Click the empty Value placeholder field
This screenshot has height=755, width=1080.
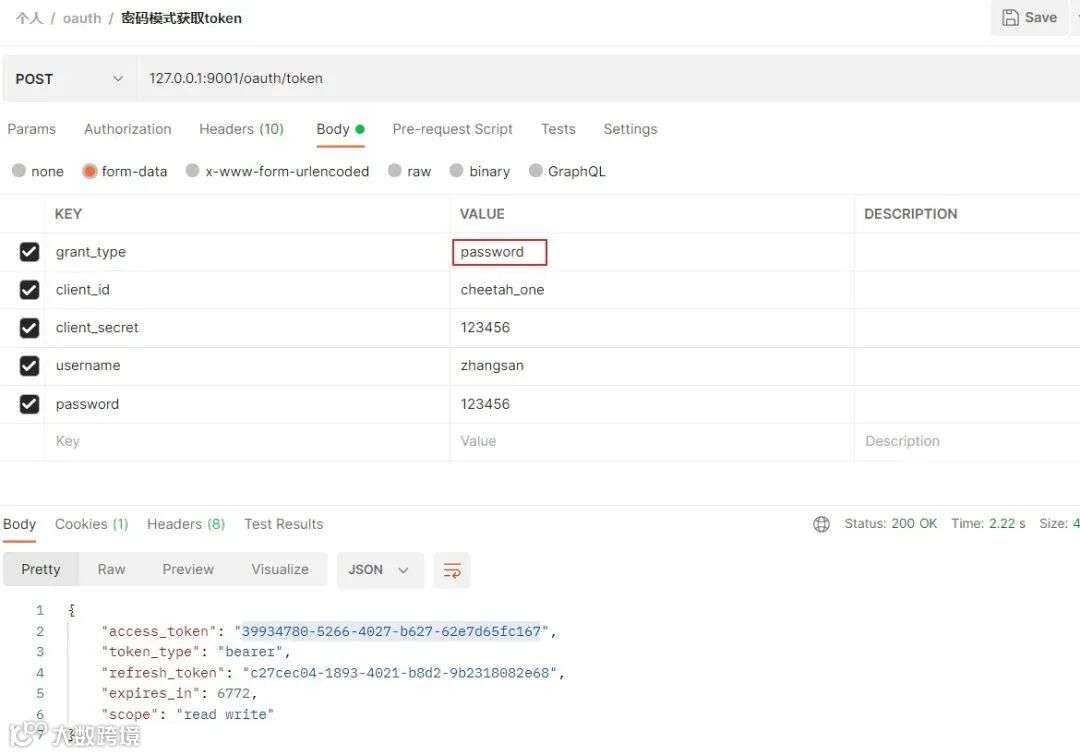click(652, 441)
